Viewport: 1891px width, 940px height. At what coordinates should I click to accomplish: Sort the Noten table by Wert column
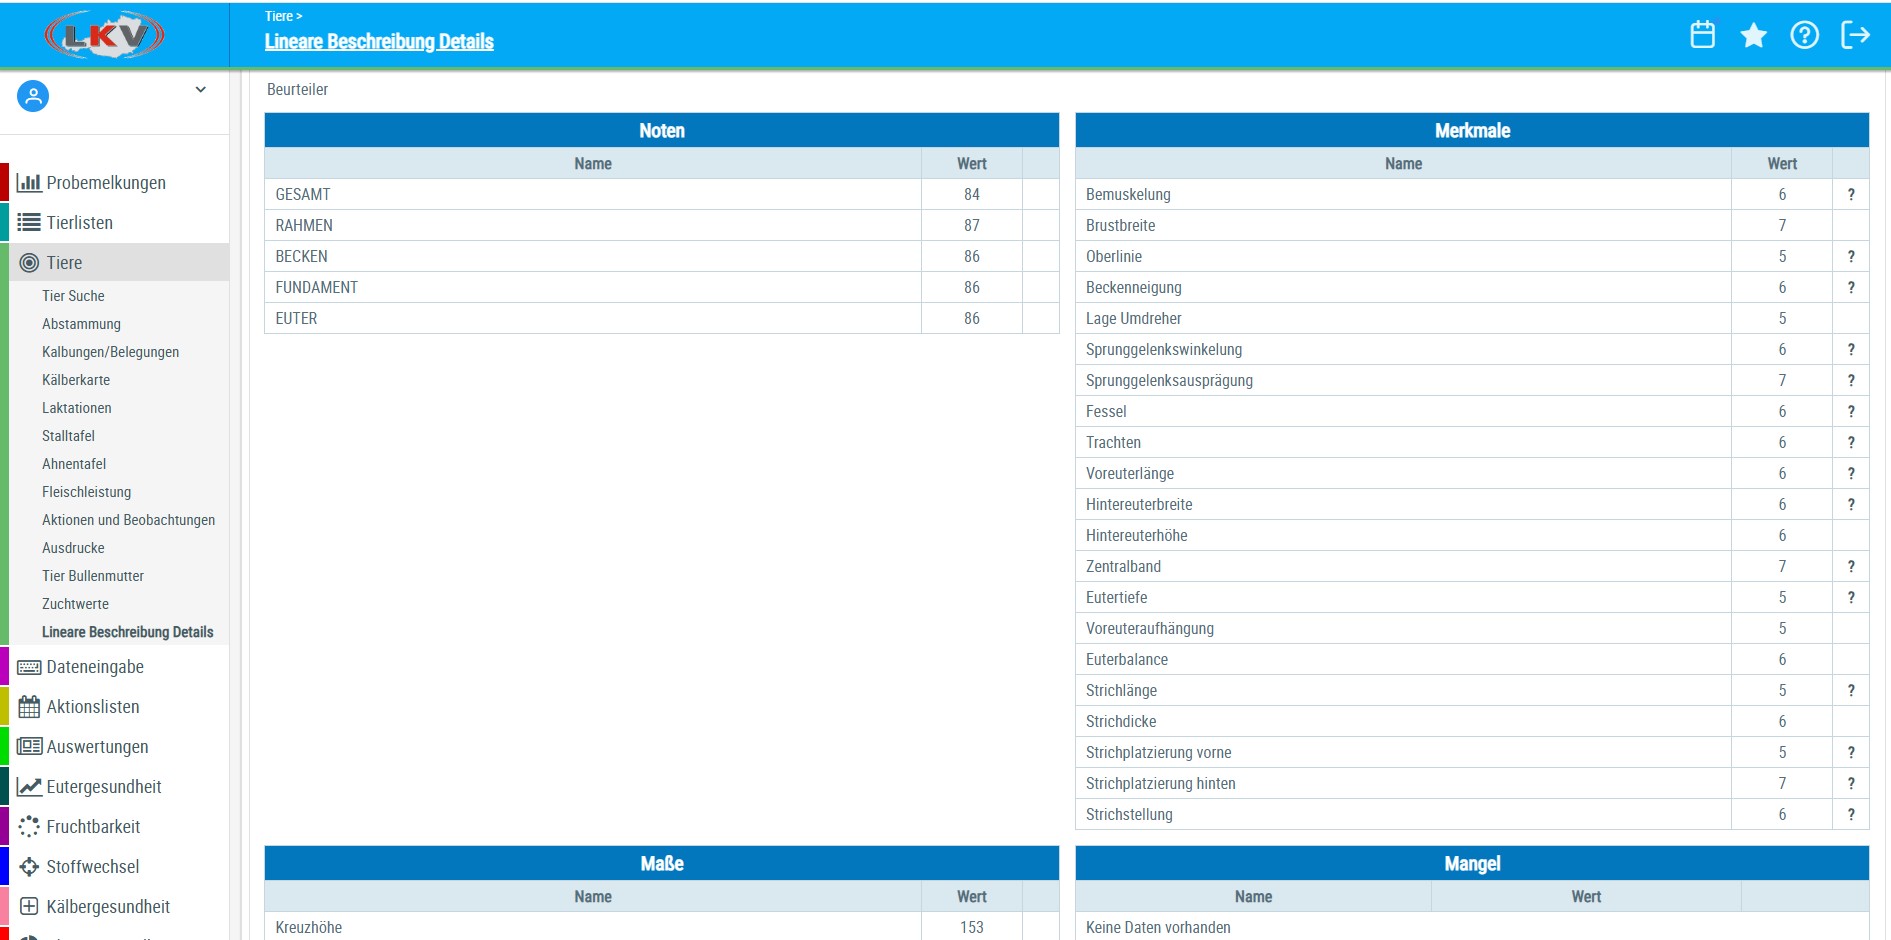coord(971,164)
